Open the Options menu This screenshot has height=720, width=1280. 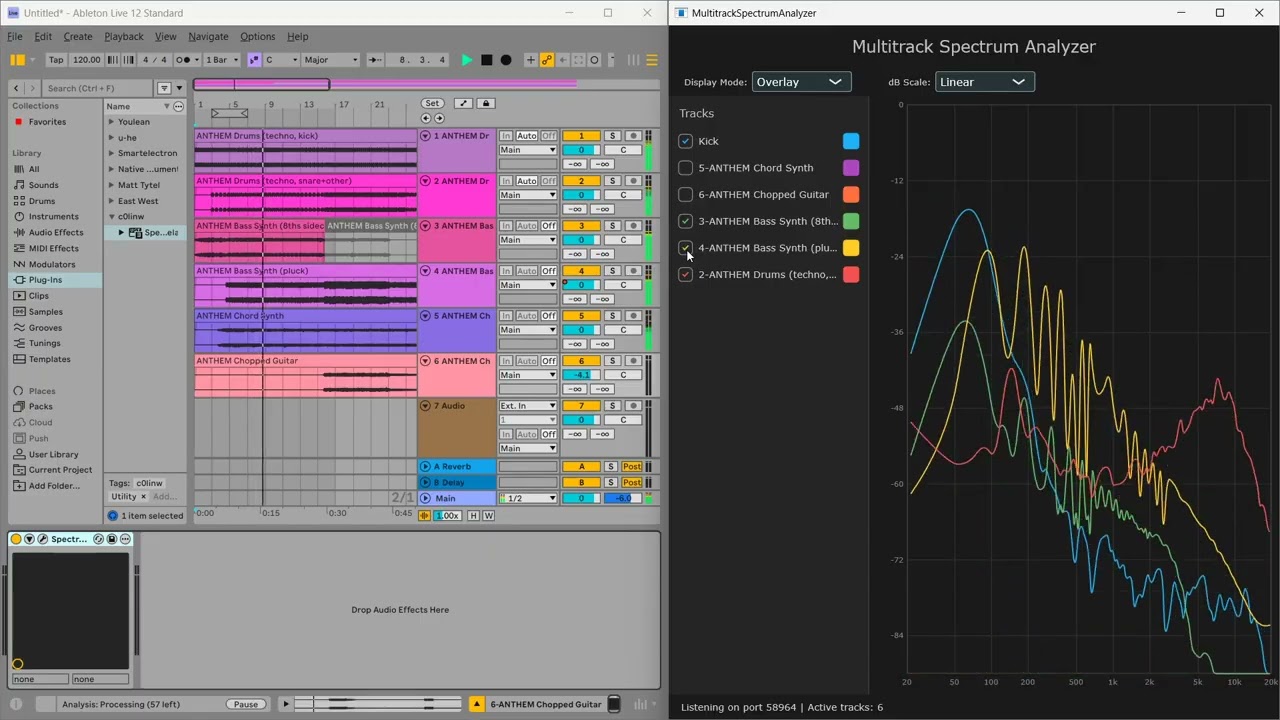258,37
